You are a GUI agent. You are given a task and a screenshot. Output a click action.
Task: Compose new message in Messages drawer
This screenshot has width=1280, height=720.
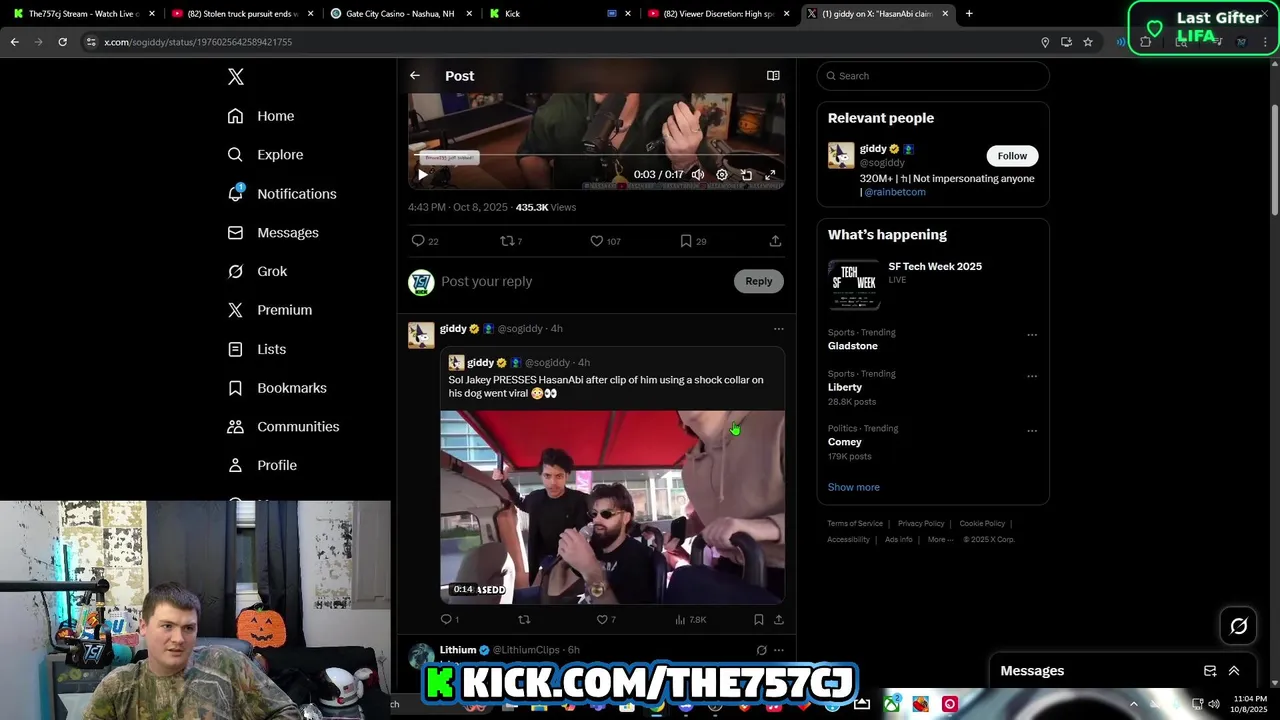1210,671
